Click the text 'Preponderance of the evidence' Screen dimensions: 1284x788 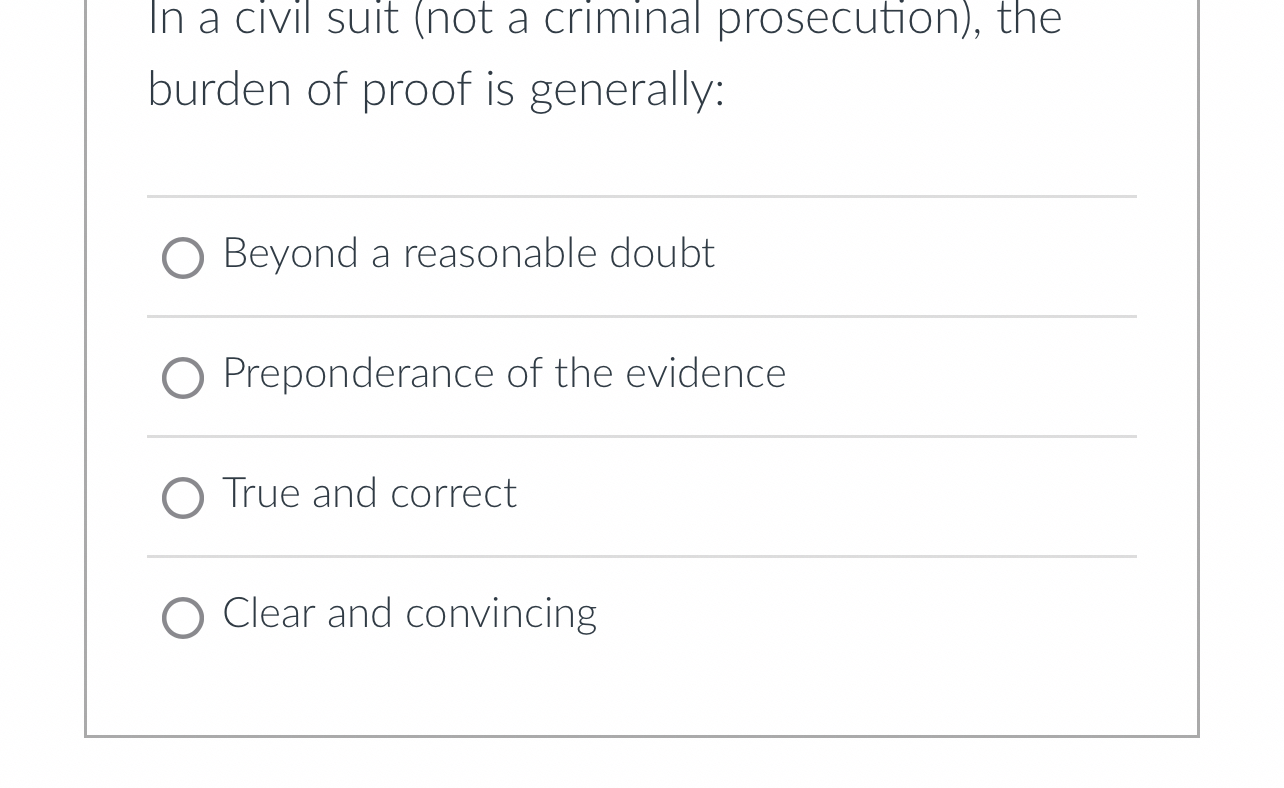503,375
